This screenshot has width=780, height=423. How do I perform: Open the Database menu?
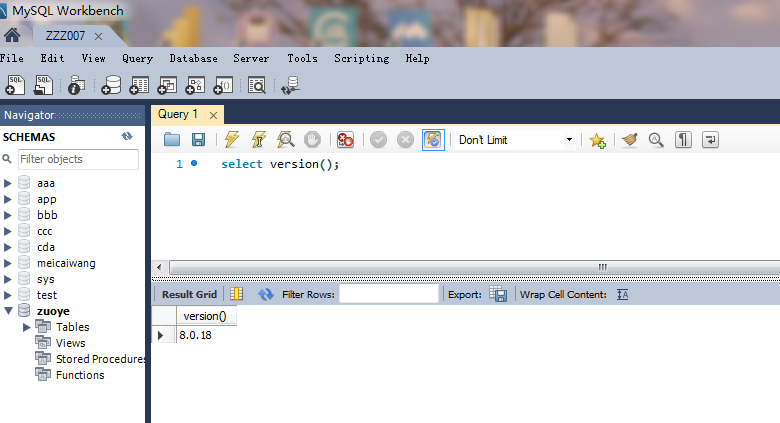click(x=193, y=58)
